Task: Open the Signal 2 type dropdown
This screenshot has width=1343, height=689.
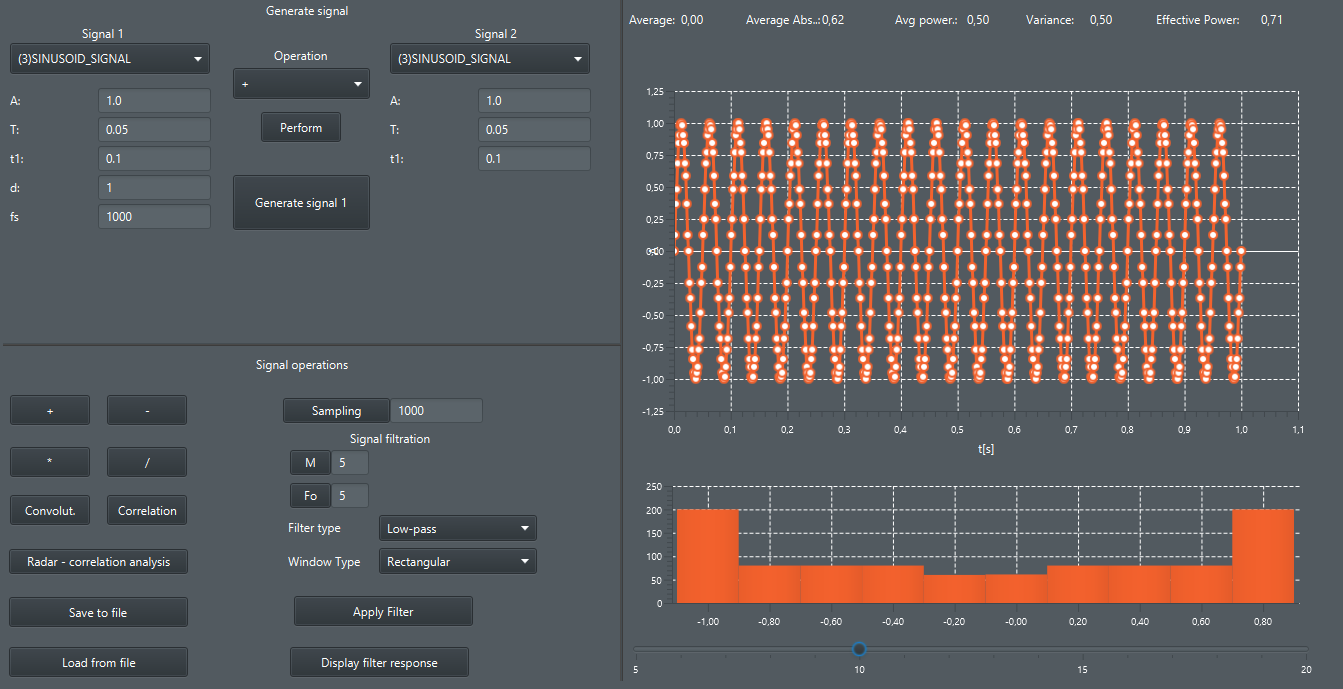Action: [x=489, y=58]
